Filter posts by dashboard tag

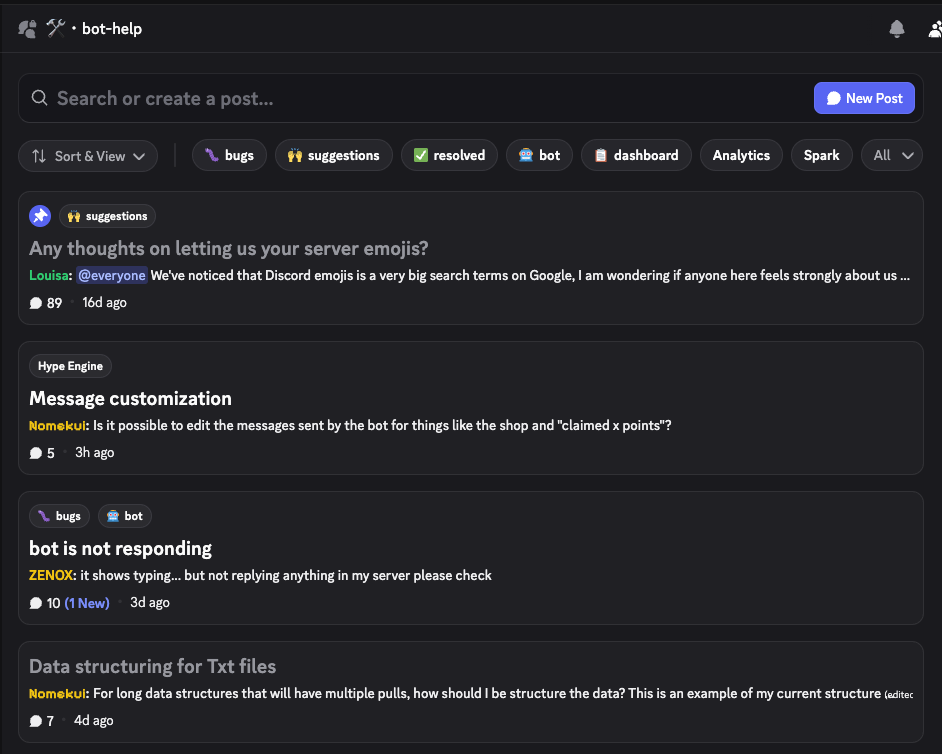coord(635,155)
